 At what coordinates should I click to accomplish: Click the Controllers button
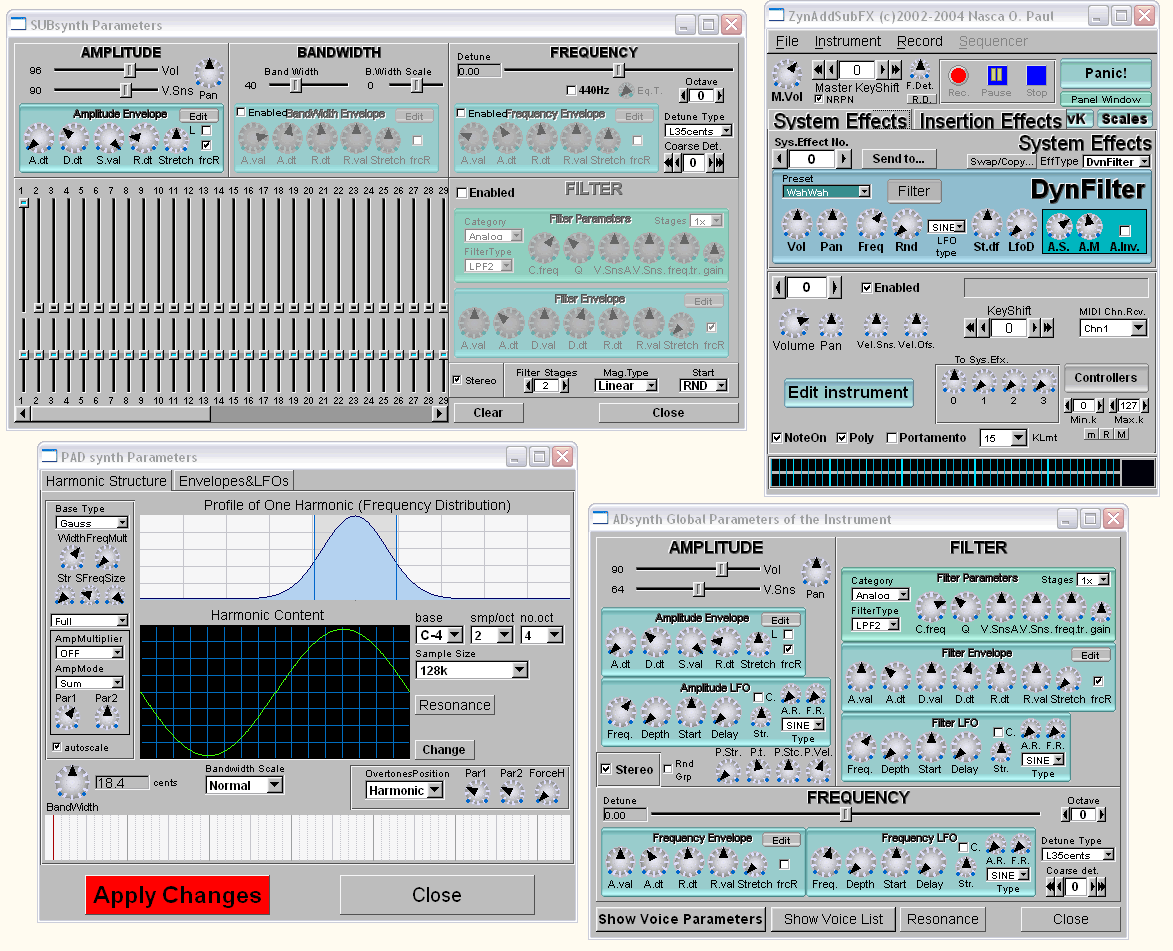[x=1105, y=378]
